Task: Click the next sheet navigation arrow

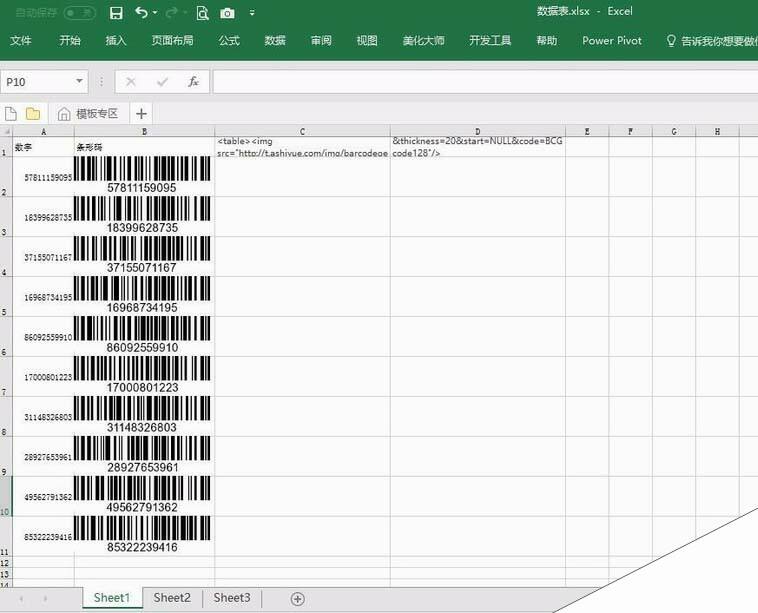Action: point(45,599)
